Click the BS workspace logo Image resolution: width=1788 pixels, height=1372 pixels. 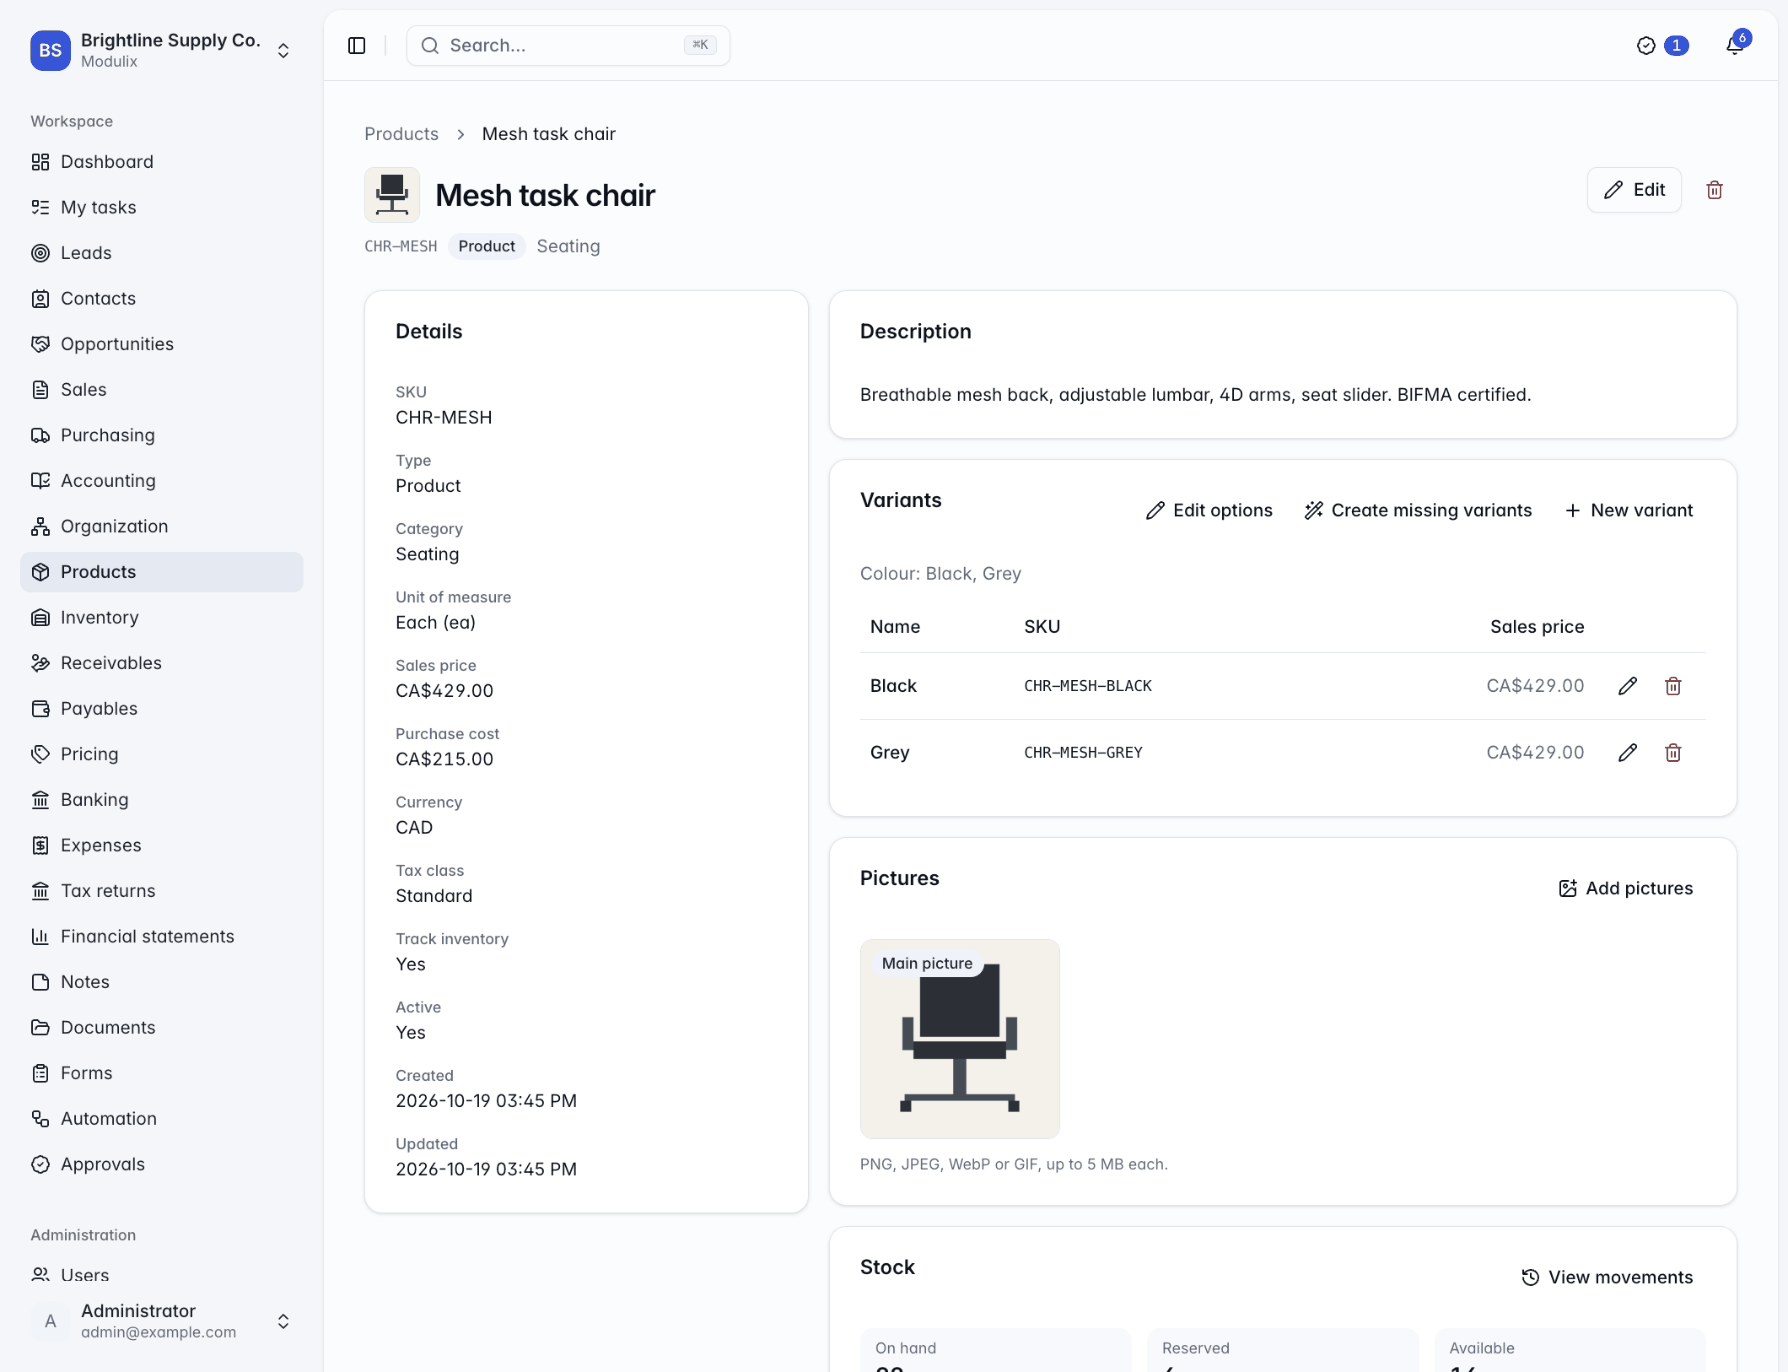(x=50, y=51)
